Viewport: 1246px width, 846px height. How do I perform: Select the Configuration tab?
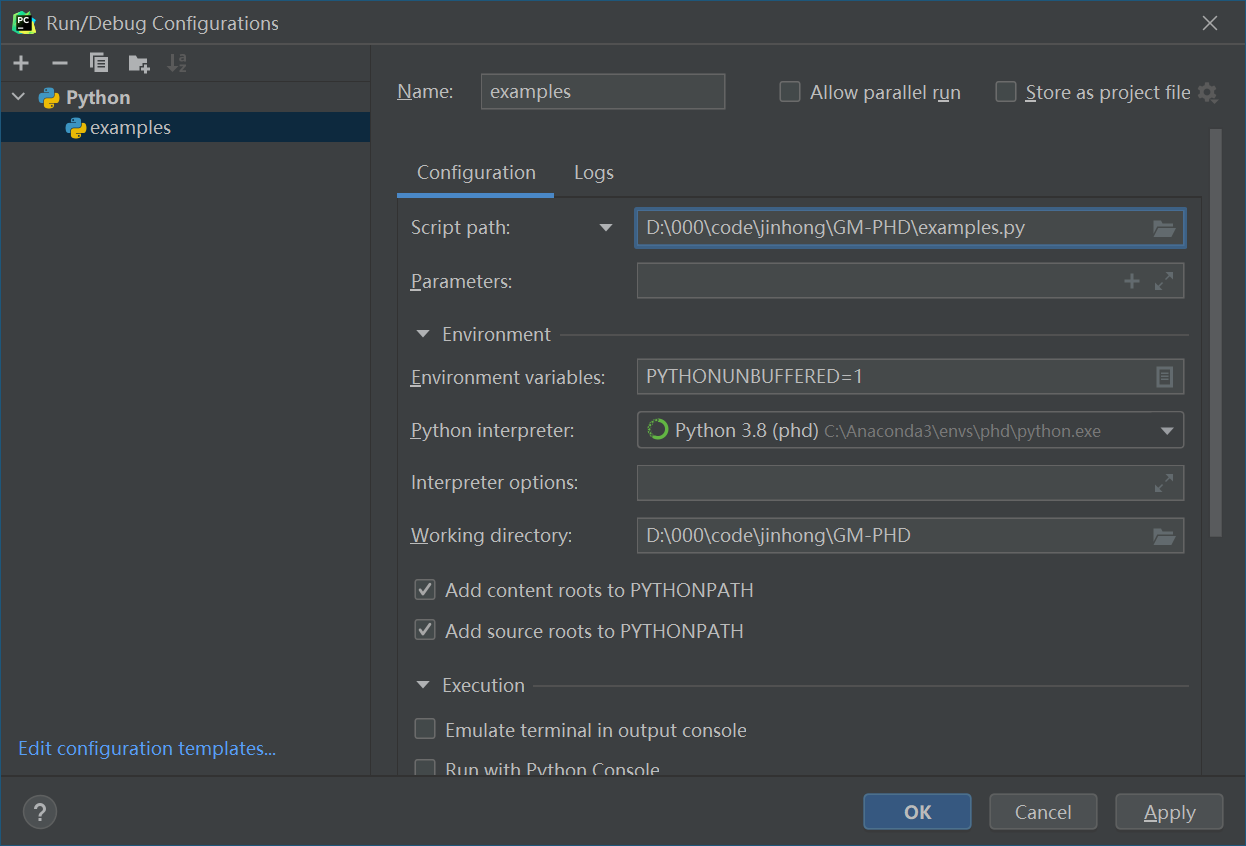(x=475, y=172)
